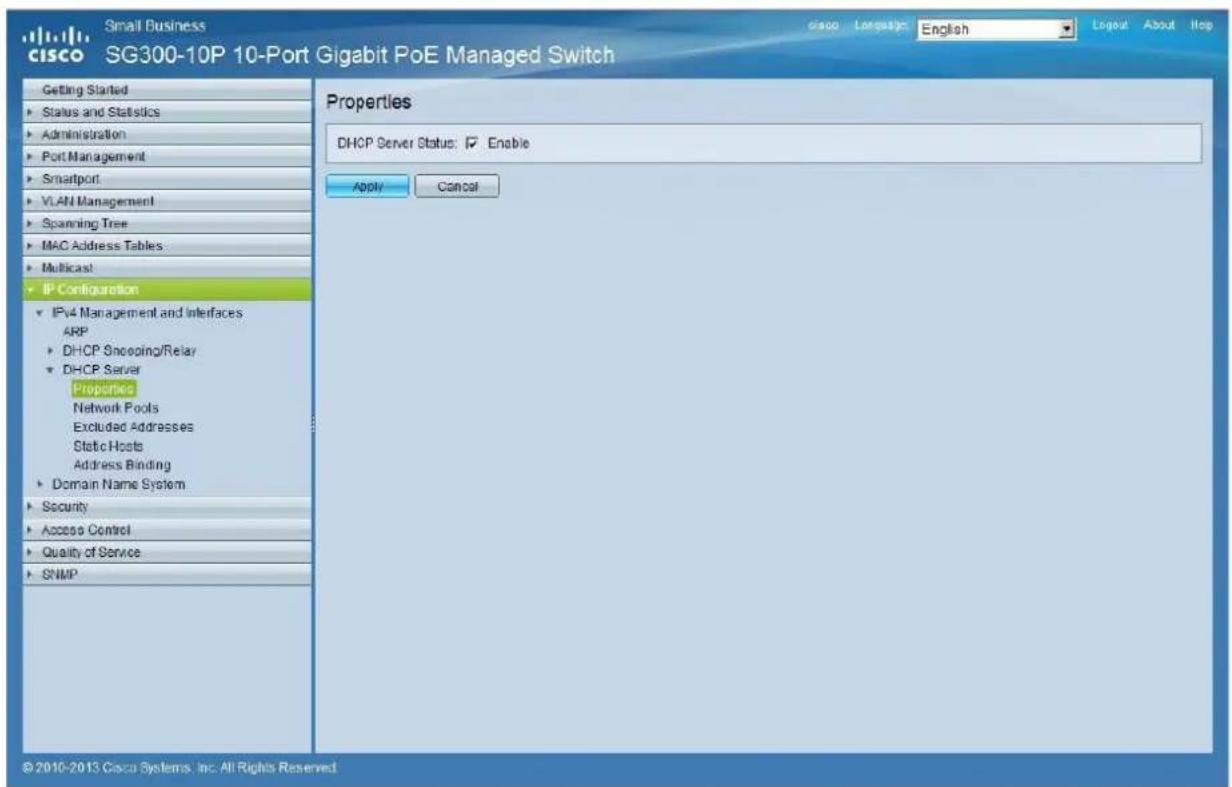Click the cisco username text in header
This screenshot has width=1232, height=787.
point(821,23)
